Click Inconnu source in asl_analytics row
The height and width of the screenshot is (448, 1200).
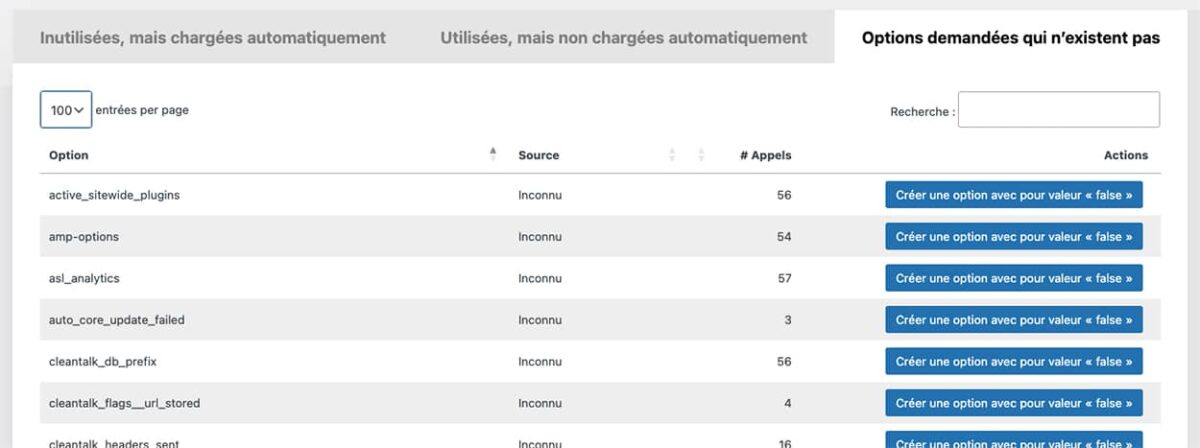(x=540, y=278)
